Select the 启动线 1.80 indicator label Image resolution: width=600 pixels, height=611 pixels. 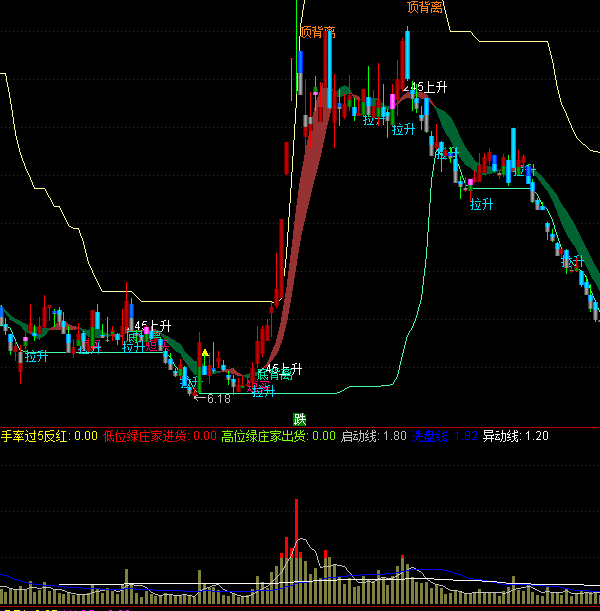[373, 436]
